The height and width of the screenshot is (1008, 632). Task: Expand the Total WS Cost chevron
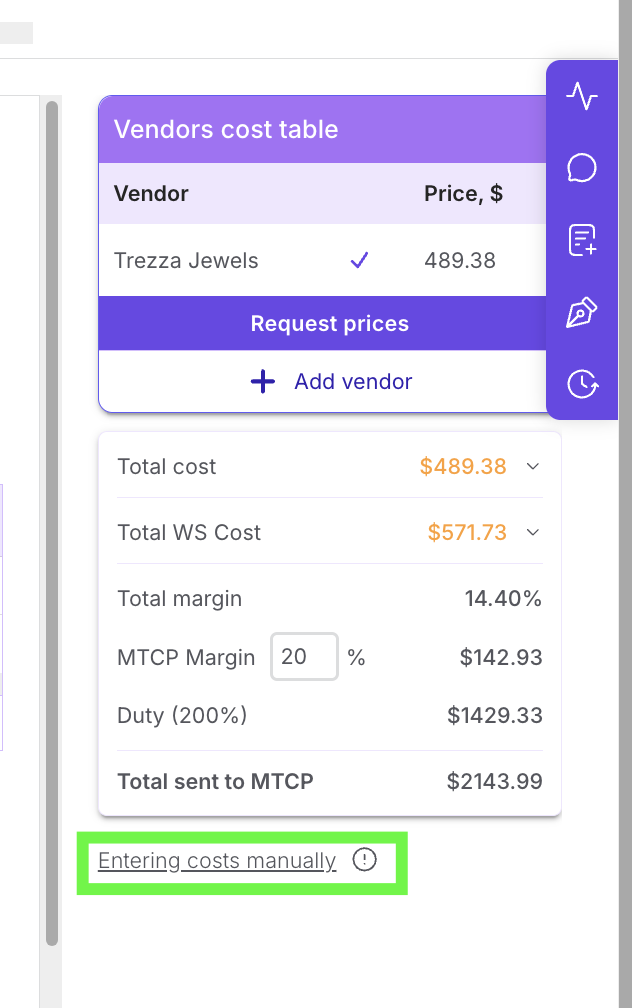click(533, 532)
